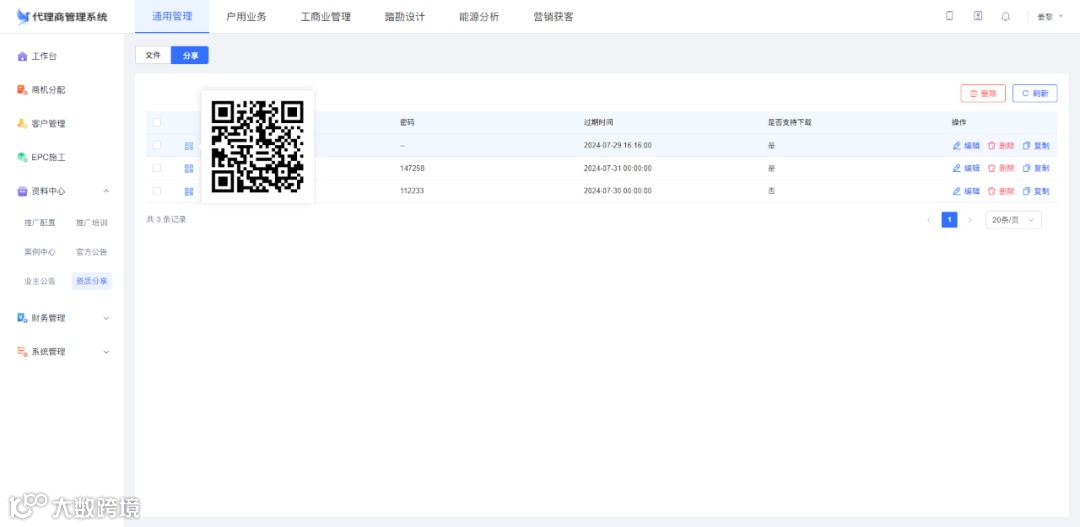Screen dimensions: 1080x527
Task: Click the 代理商管理系统 logo
Action: tap(62, 17)
